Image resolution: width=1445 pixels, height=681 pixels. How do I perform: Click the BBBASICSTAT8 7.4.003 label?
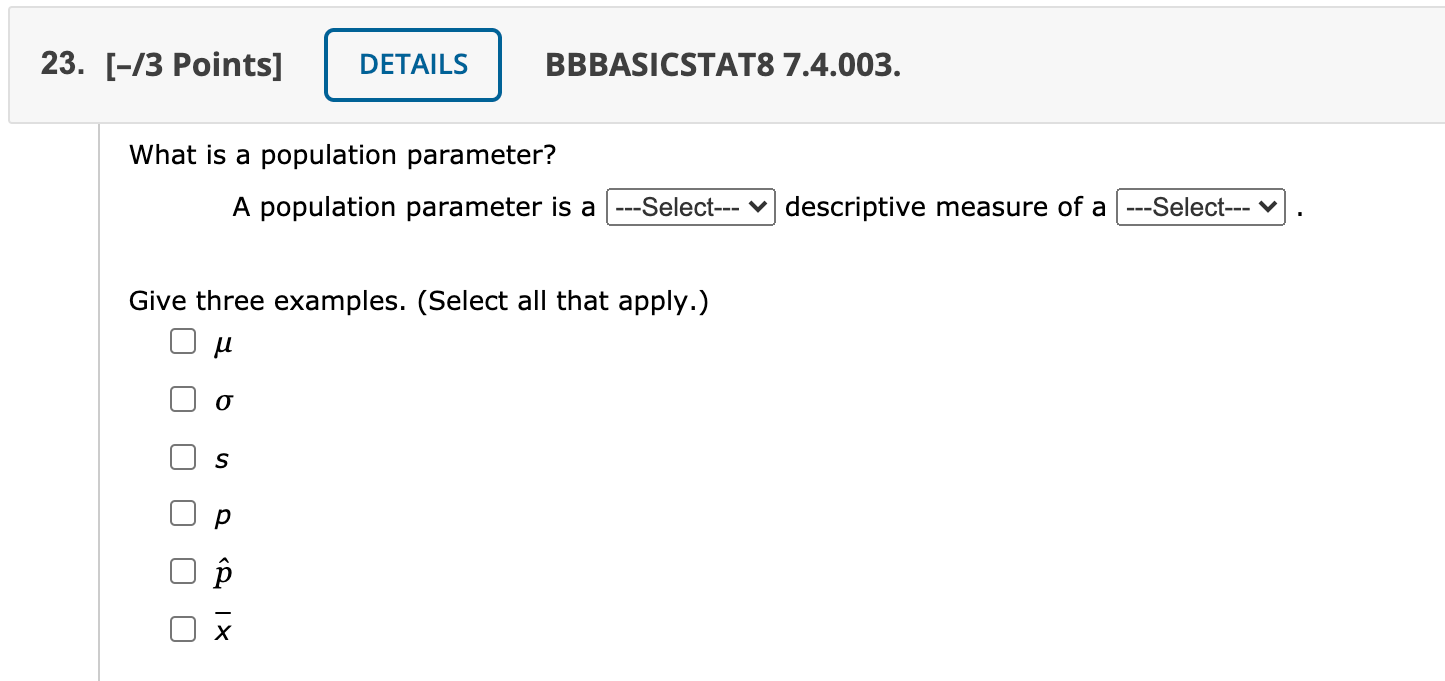click(x=722, y=67)
